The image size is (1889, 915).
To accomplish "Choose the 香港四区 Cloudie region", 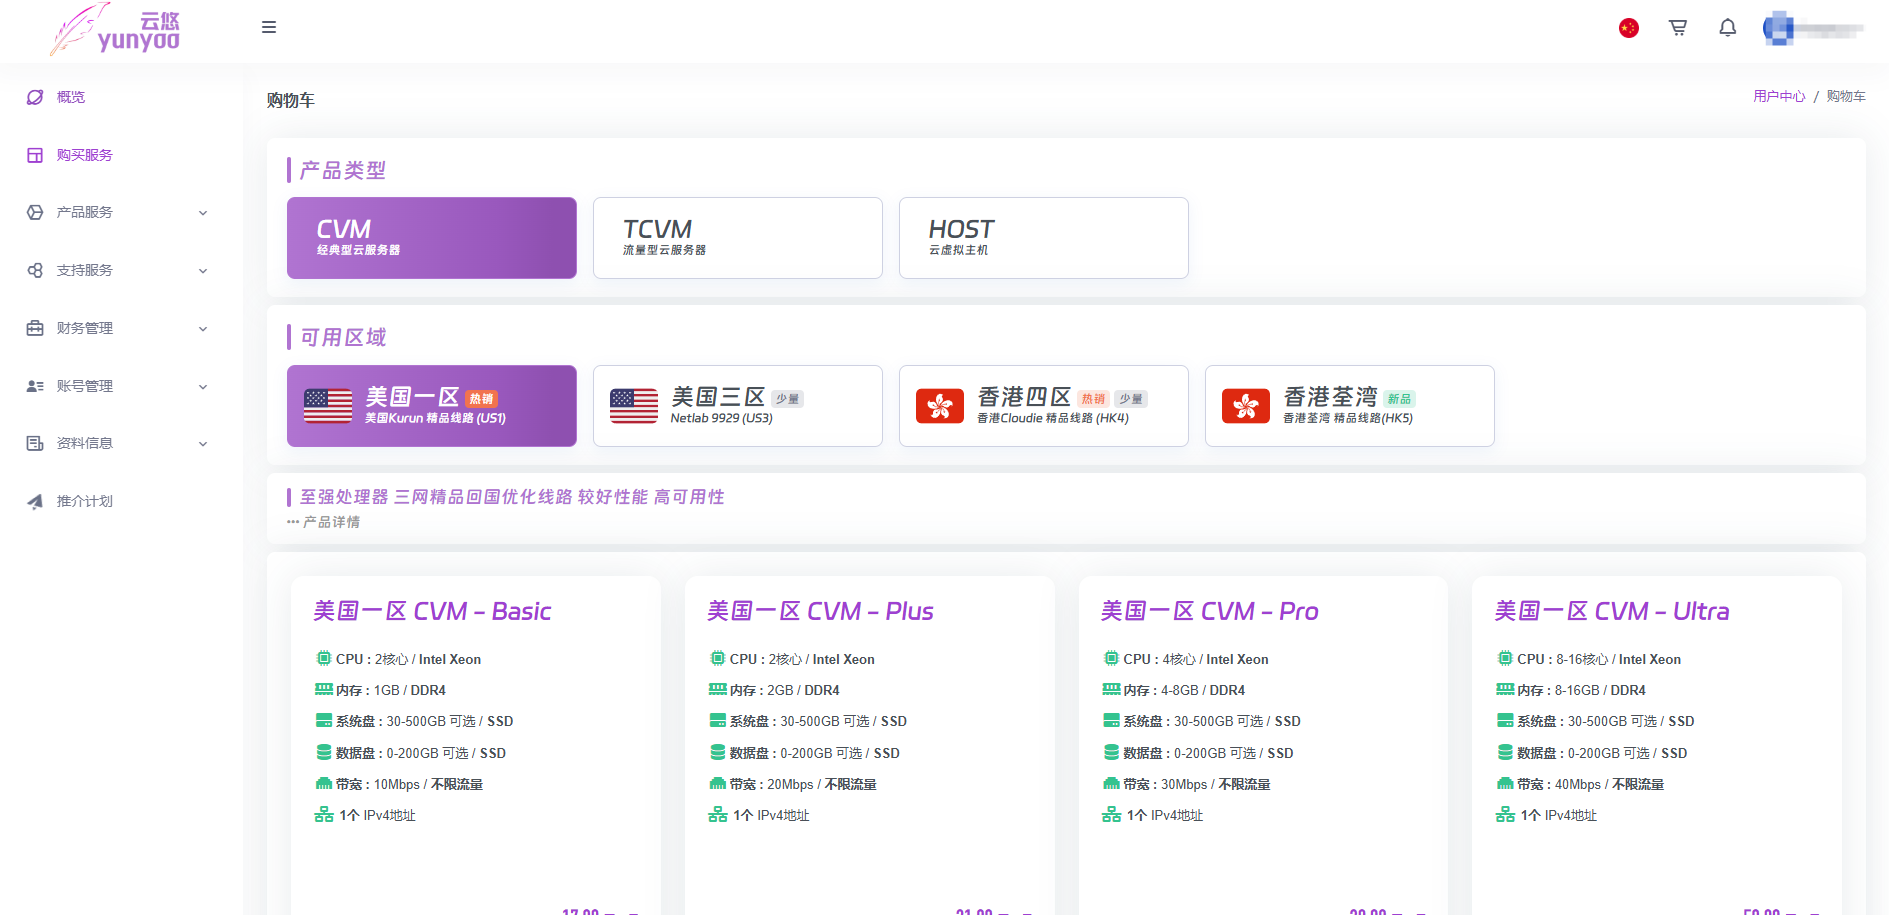I will (x=1044, y=406).
